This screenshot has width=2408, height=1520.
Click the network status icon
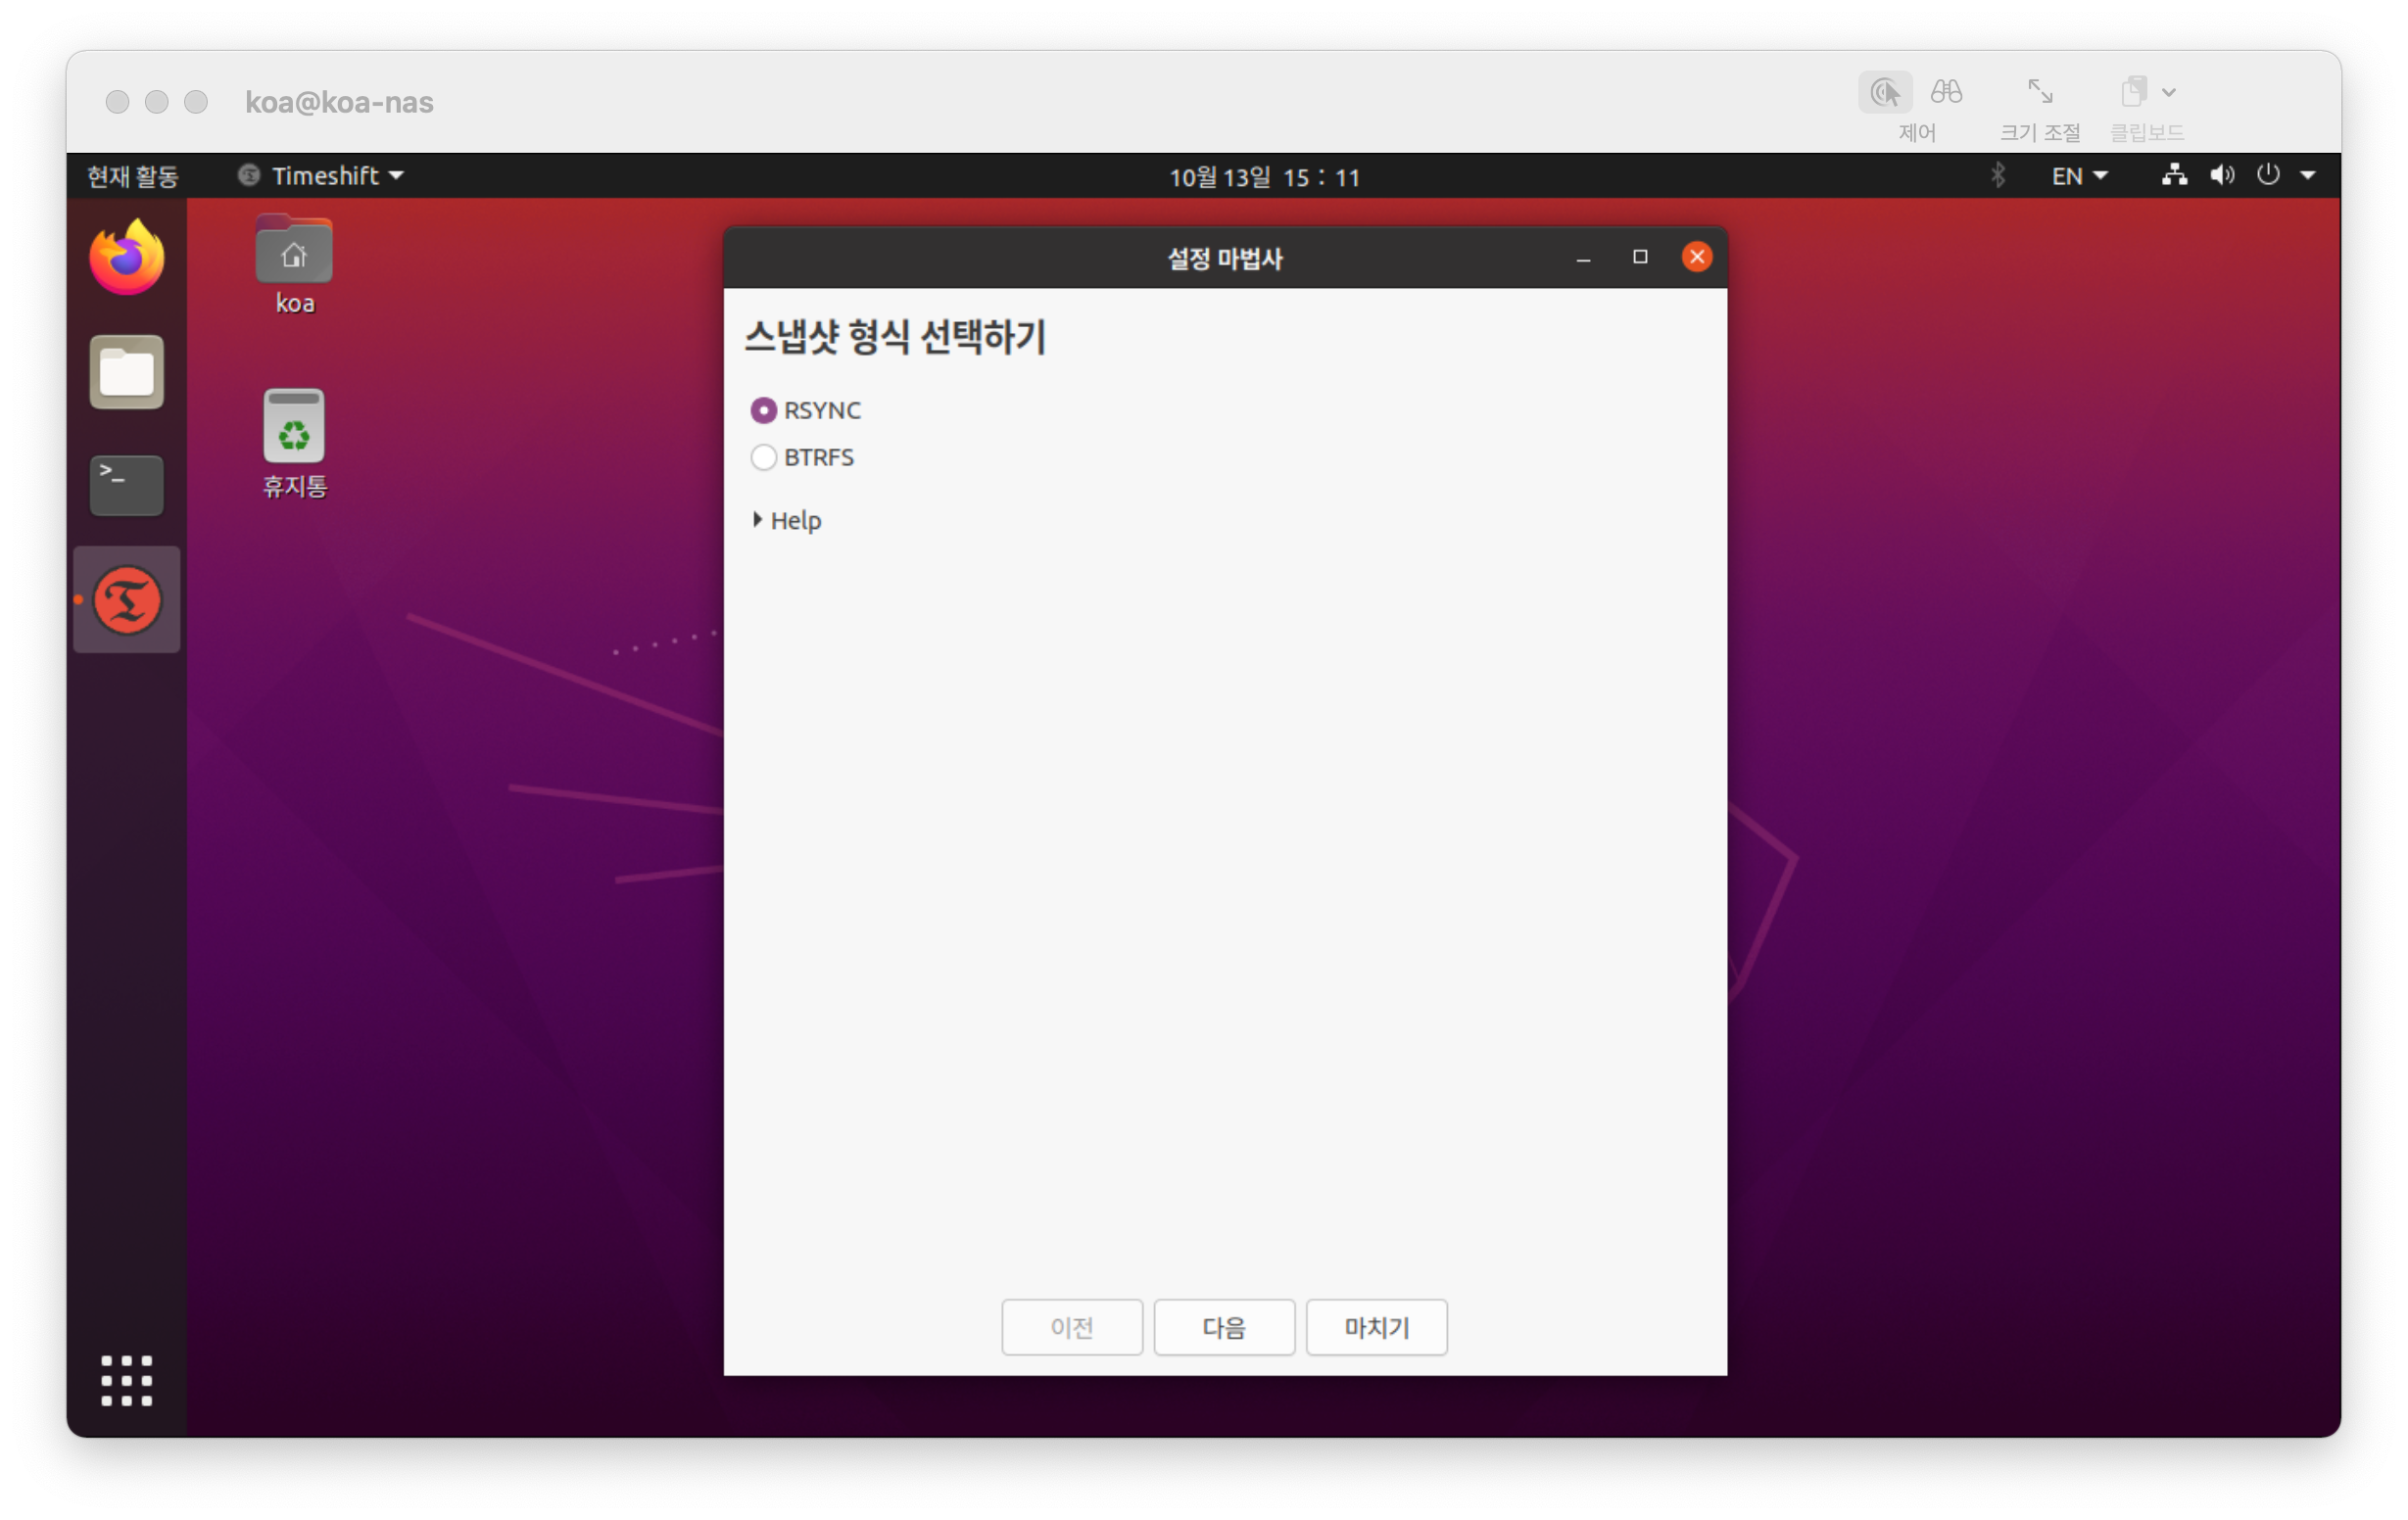coord(2174,176)
